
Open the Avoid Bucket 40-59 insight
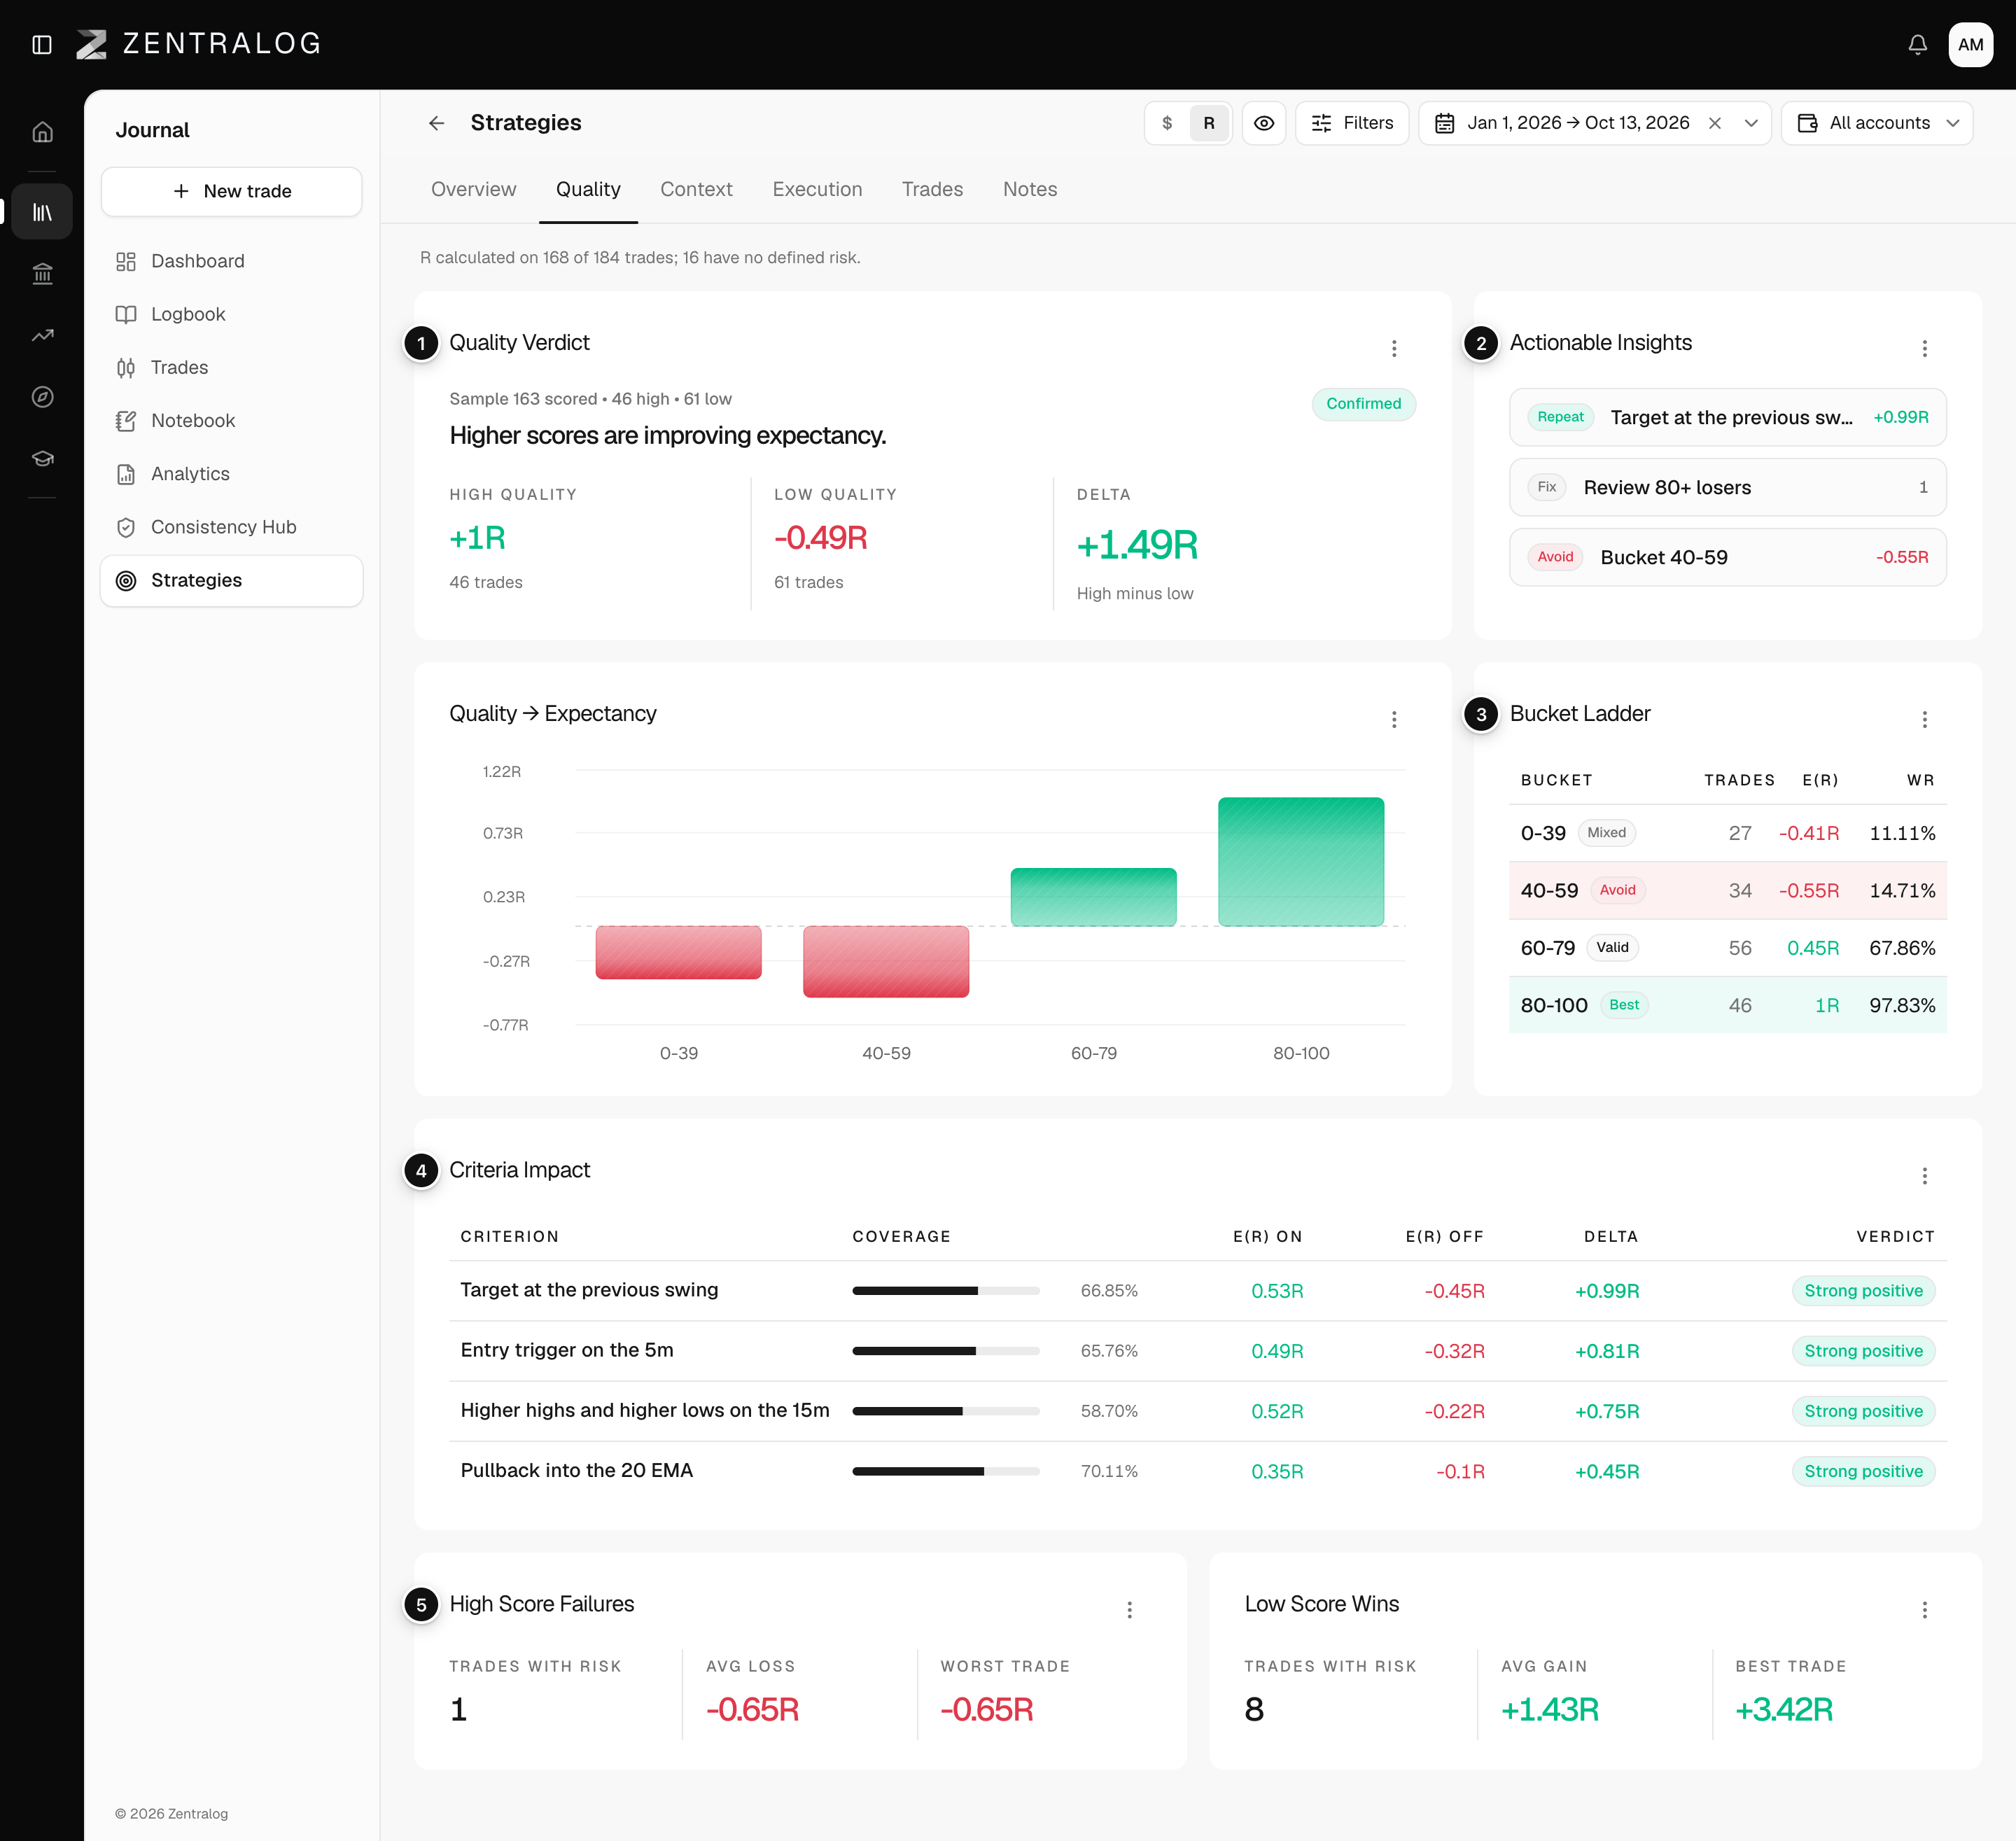(x=1727, y=557)
